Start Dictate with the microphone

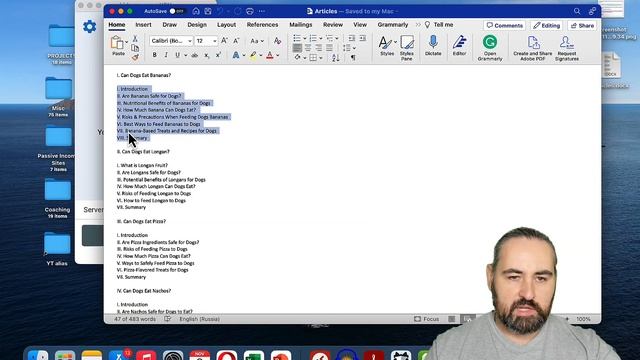(433, 45)
